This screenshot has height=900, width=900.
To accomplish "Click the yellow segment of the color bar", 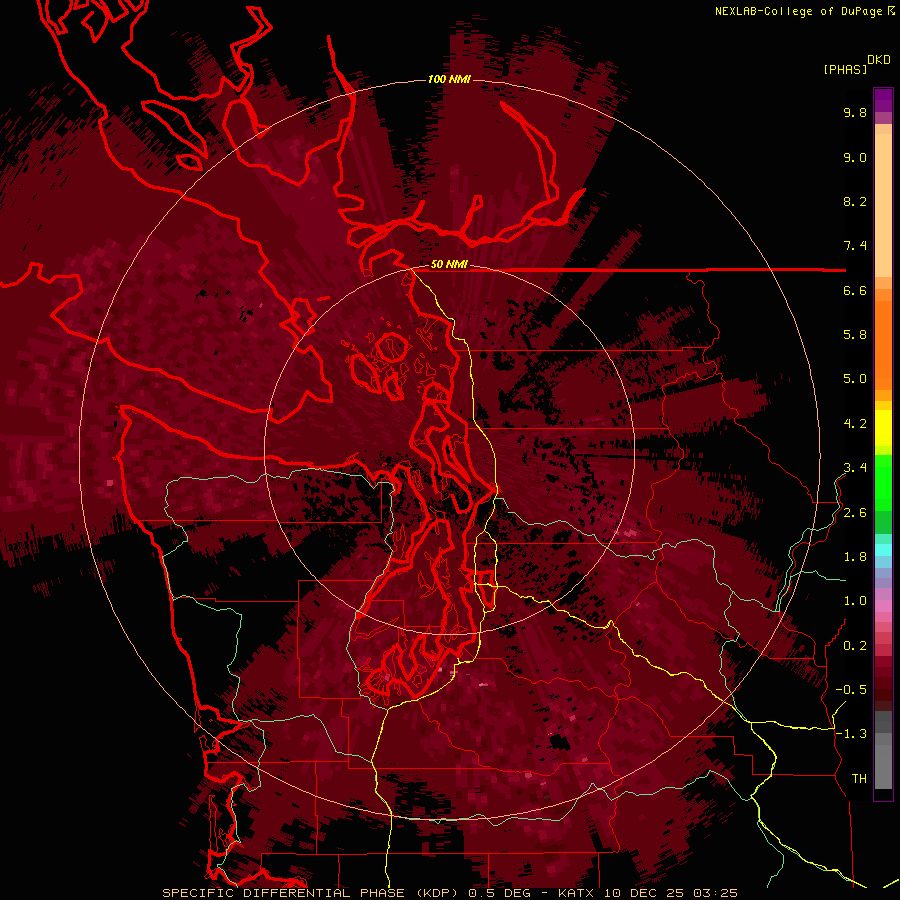I will pyautogui.click(x=883, y=428).
